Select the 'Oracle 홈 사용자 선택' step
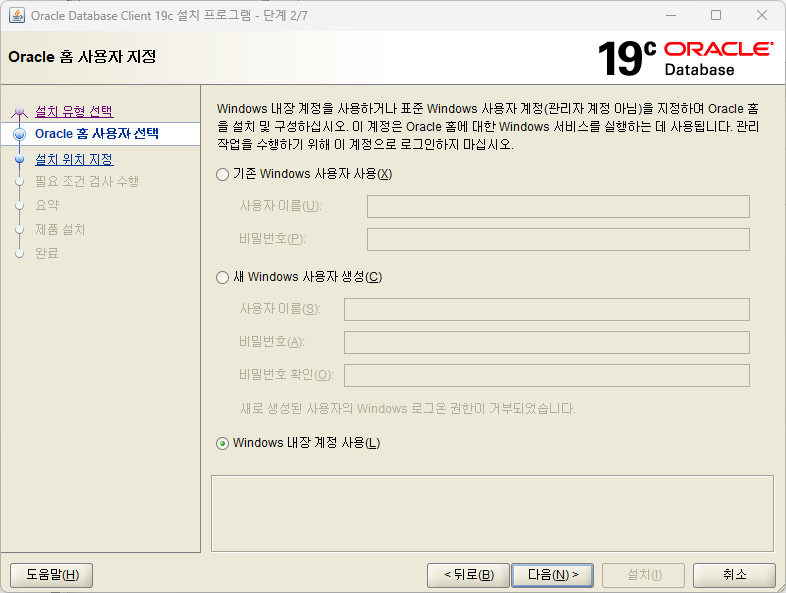The image size is (786, 593). tap(97, 133)
